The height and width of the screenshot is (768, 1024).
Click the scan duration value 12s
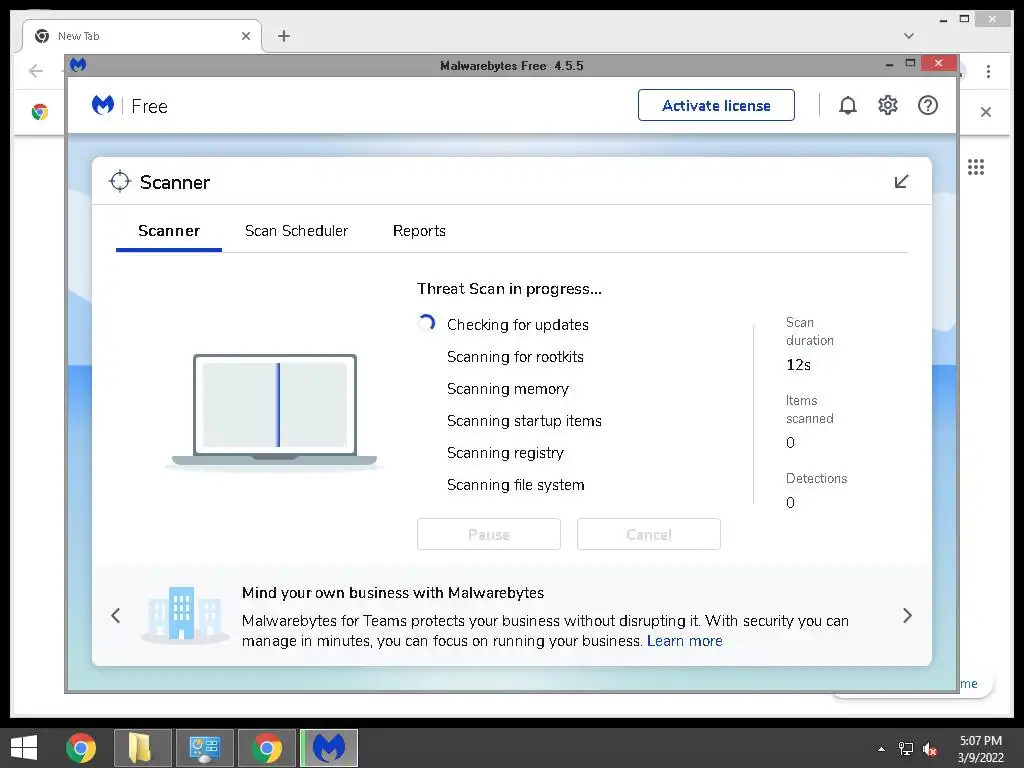tap(798, 365)
